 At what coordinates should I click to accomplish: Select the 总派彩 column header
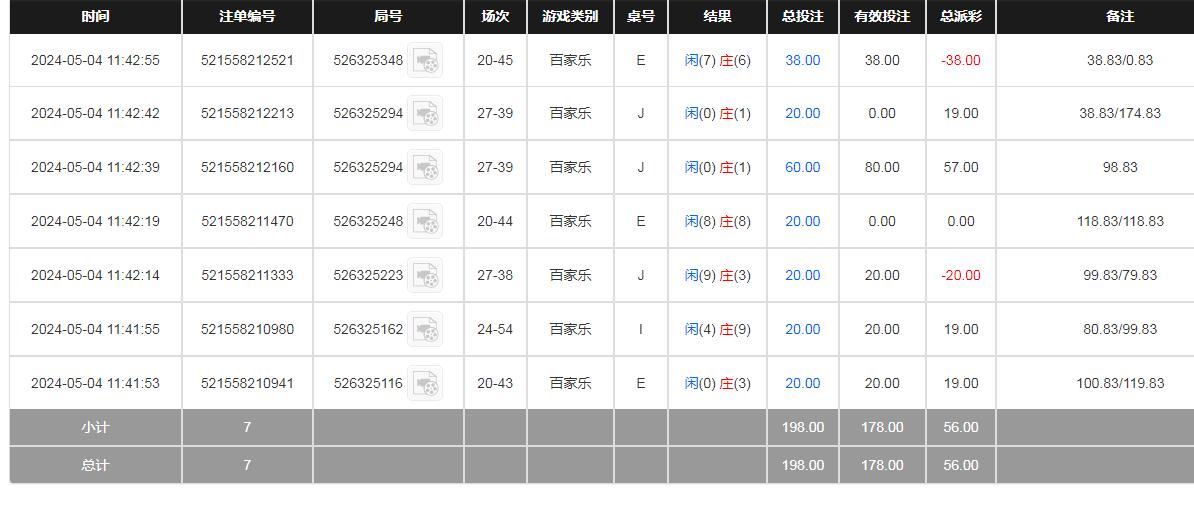click(x=960, y=17)
